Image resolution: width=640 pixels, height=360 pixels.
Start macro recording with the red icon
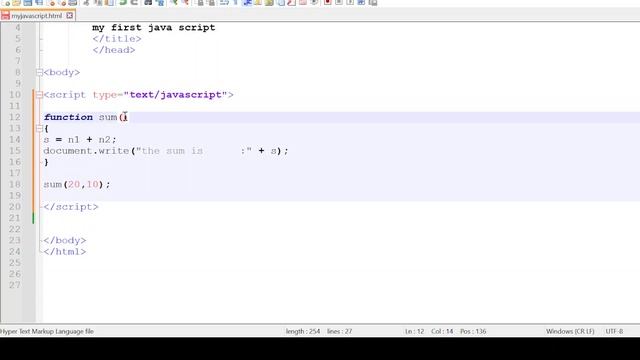pyautogui.click(x=327, y=2)
